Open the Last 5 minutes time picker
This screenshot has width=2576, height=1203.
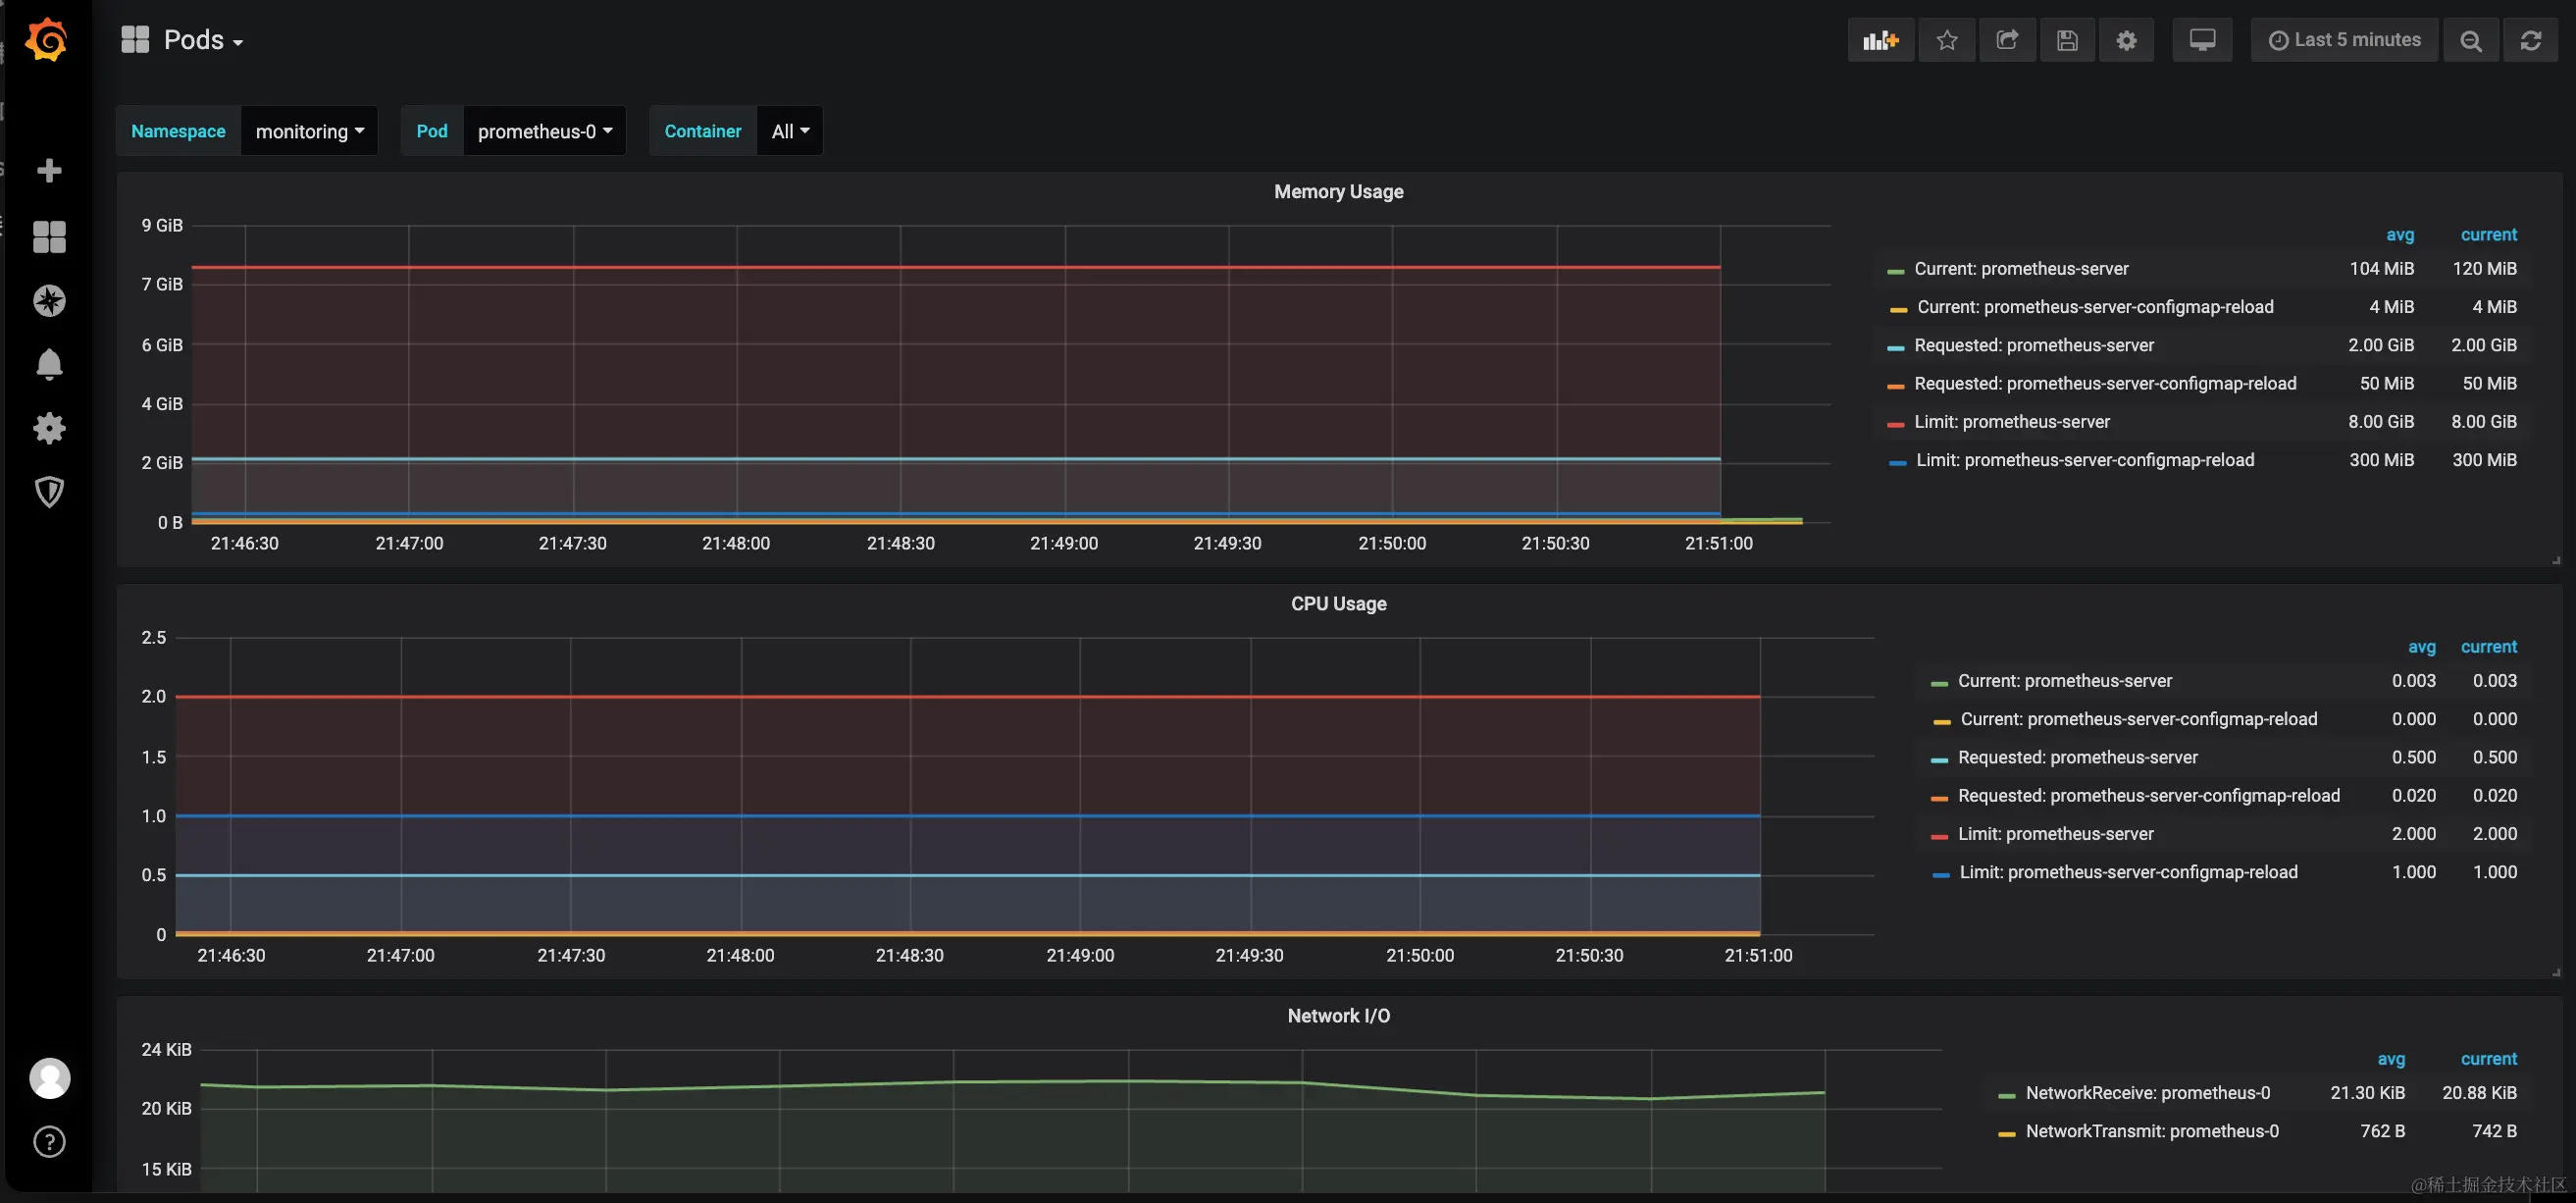pyautogui.click(x=2344, y=40)
